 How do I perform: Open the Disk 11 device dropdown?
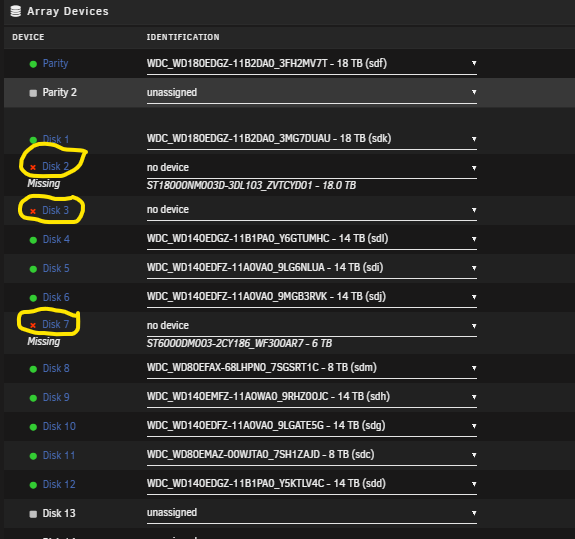point(312,455)
